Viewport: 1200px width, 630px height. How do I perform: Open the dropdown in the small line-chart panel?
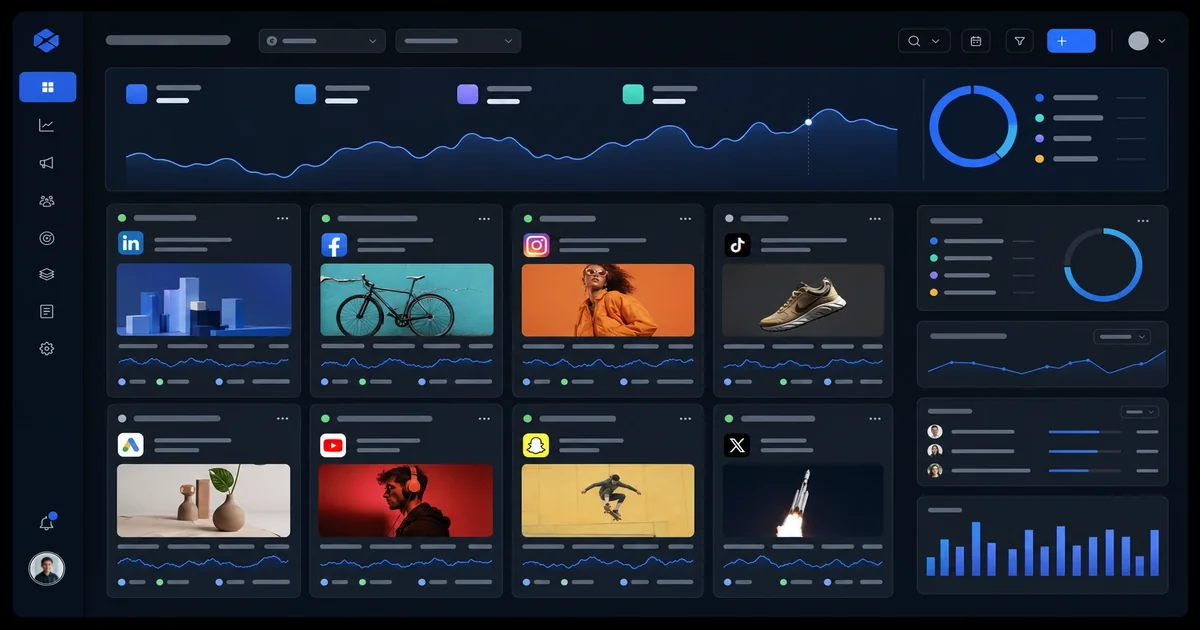1122,337
